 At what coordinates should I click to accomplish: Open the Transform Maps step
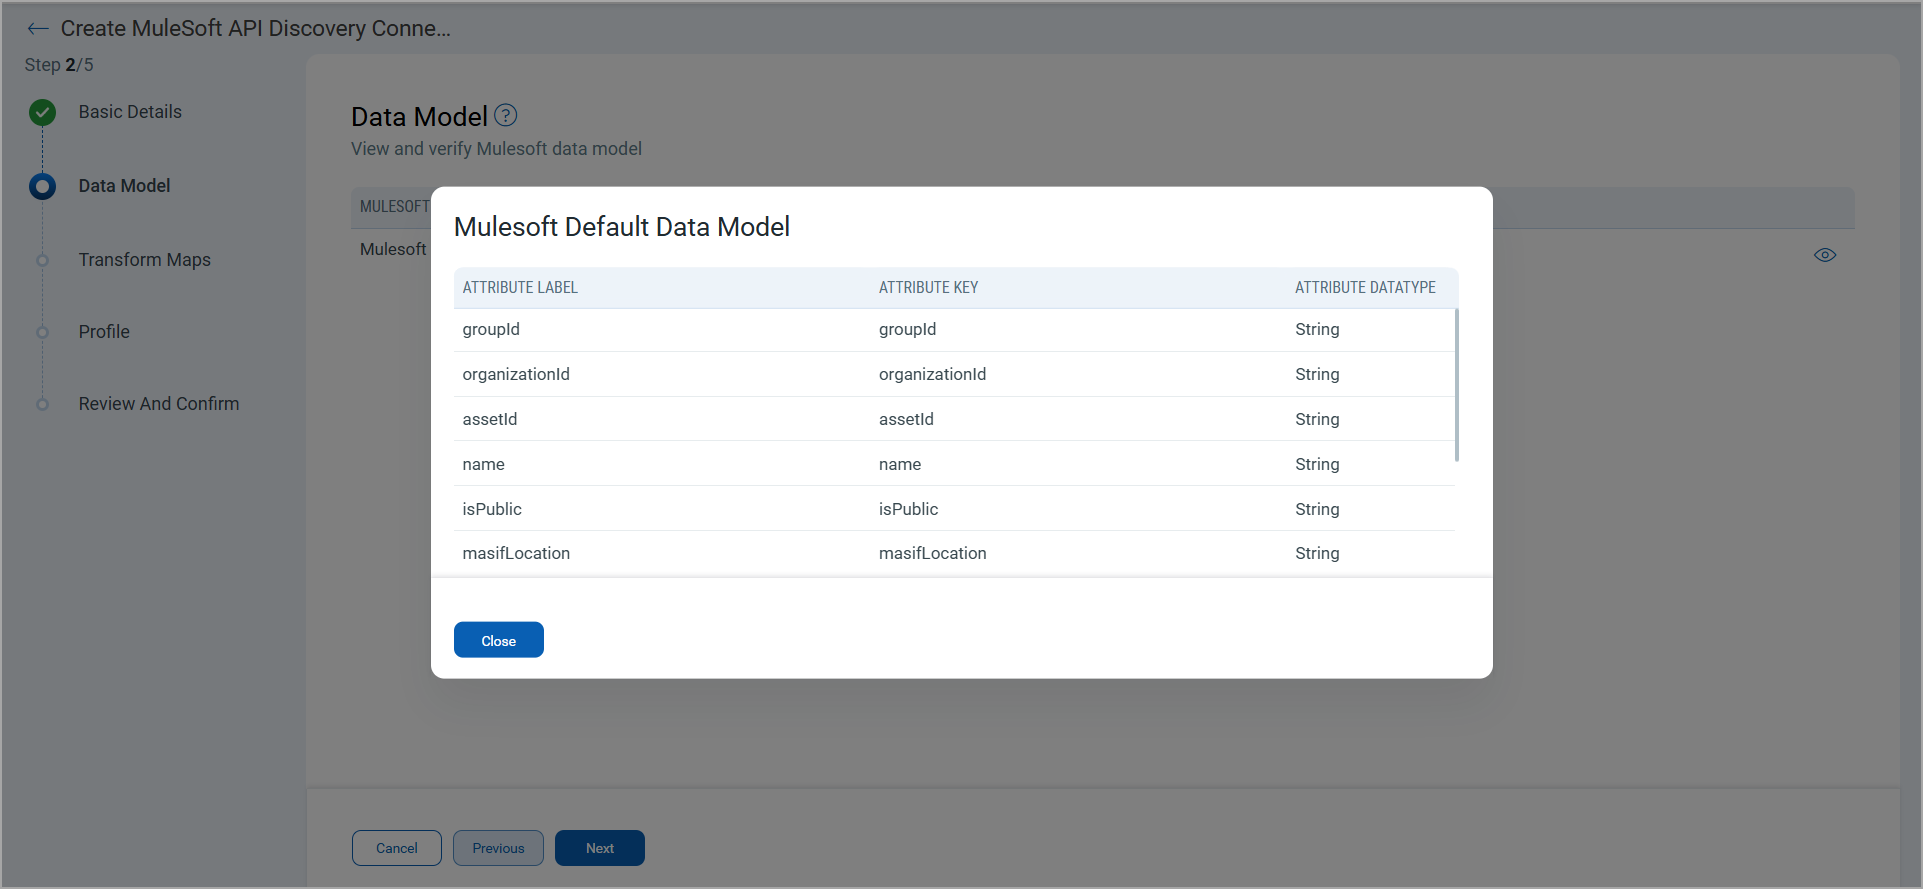[x=145, y=260]
